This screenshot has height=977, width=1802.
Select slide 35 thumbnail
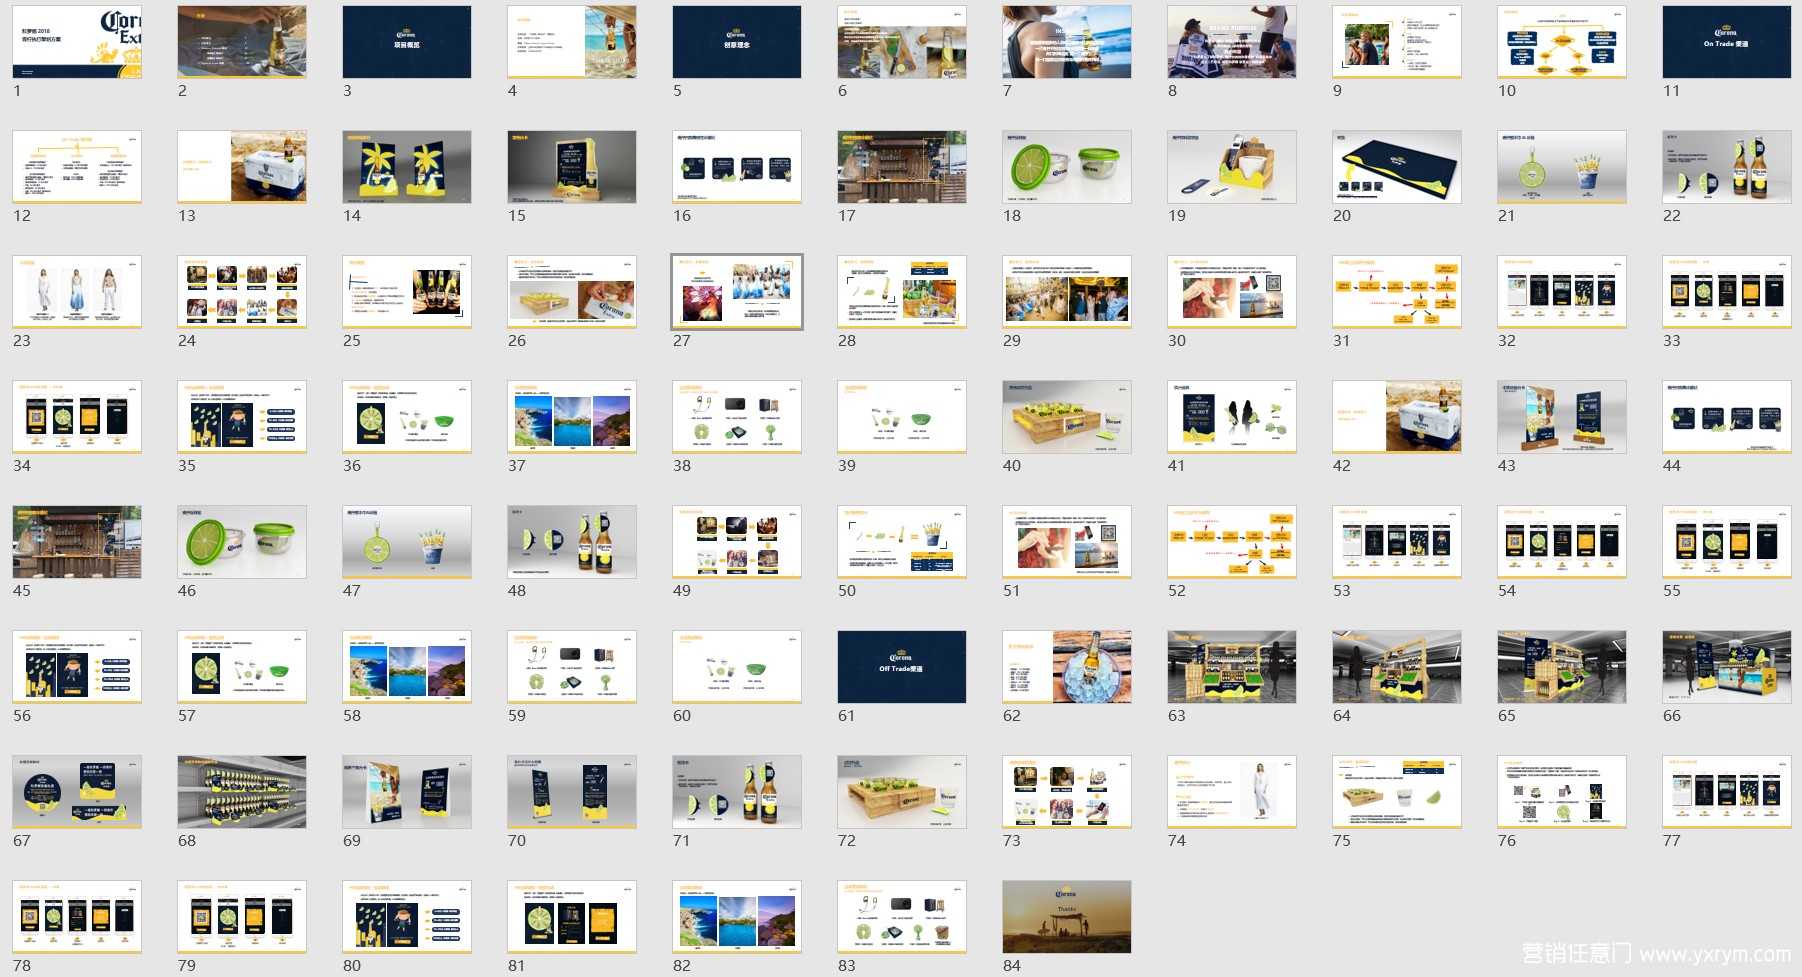242,417
